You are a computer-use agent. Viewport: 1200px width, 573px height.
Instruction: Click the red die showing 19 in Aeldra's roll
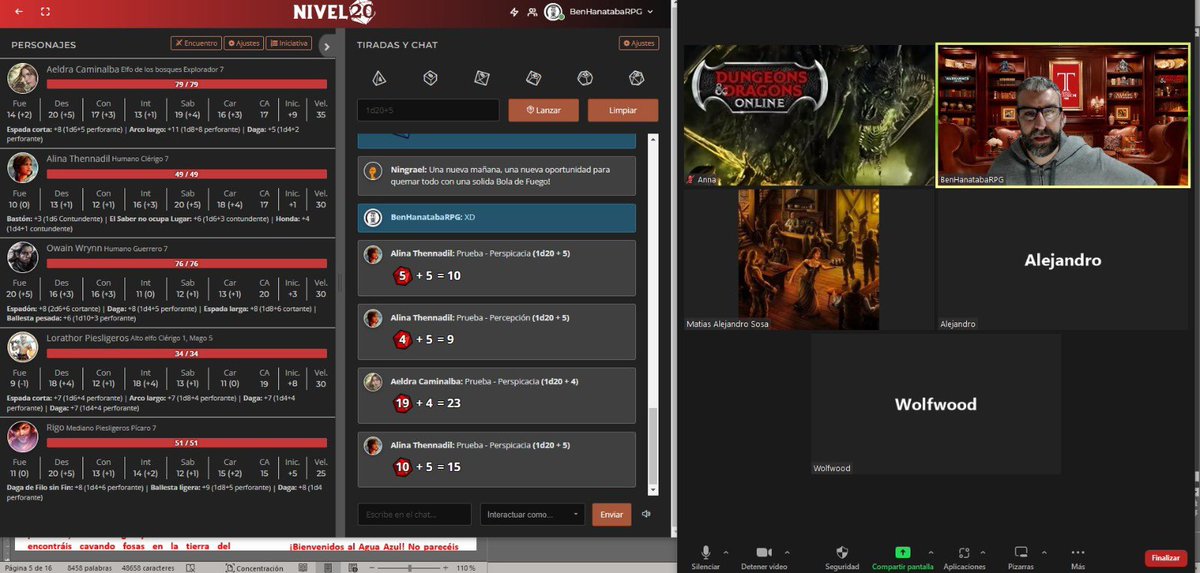[x=403, y=403]
